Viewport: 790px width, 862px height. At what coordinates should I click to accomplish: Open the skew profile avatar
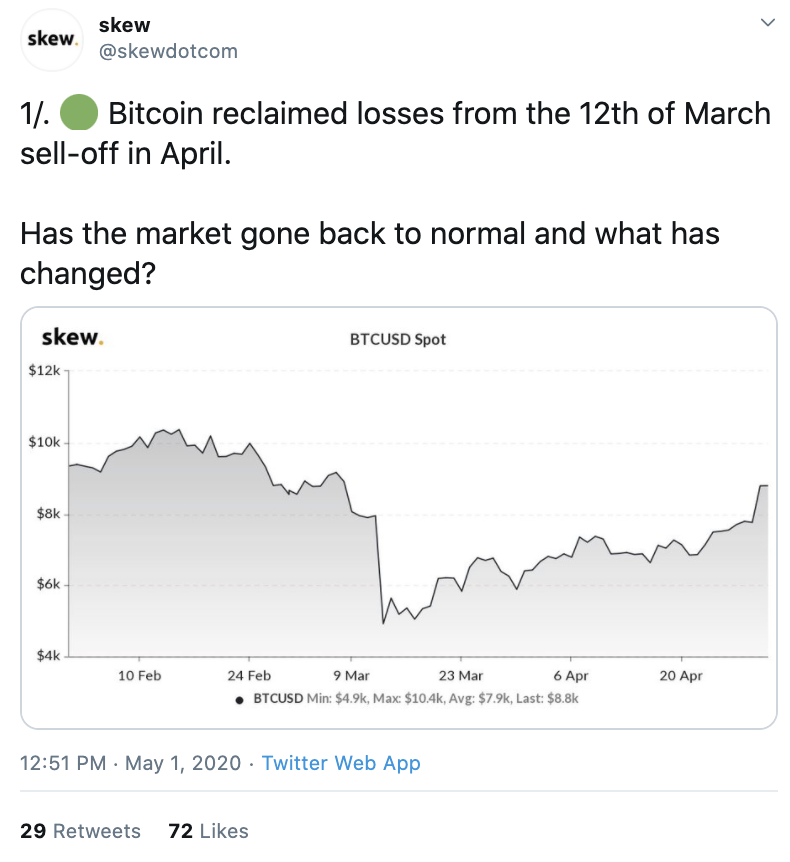pyautogui.click(x=50, y=40)
